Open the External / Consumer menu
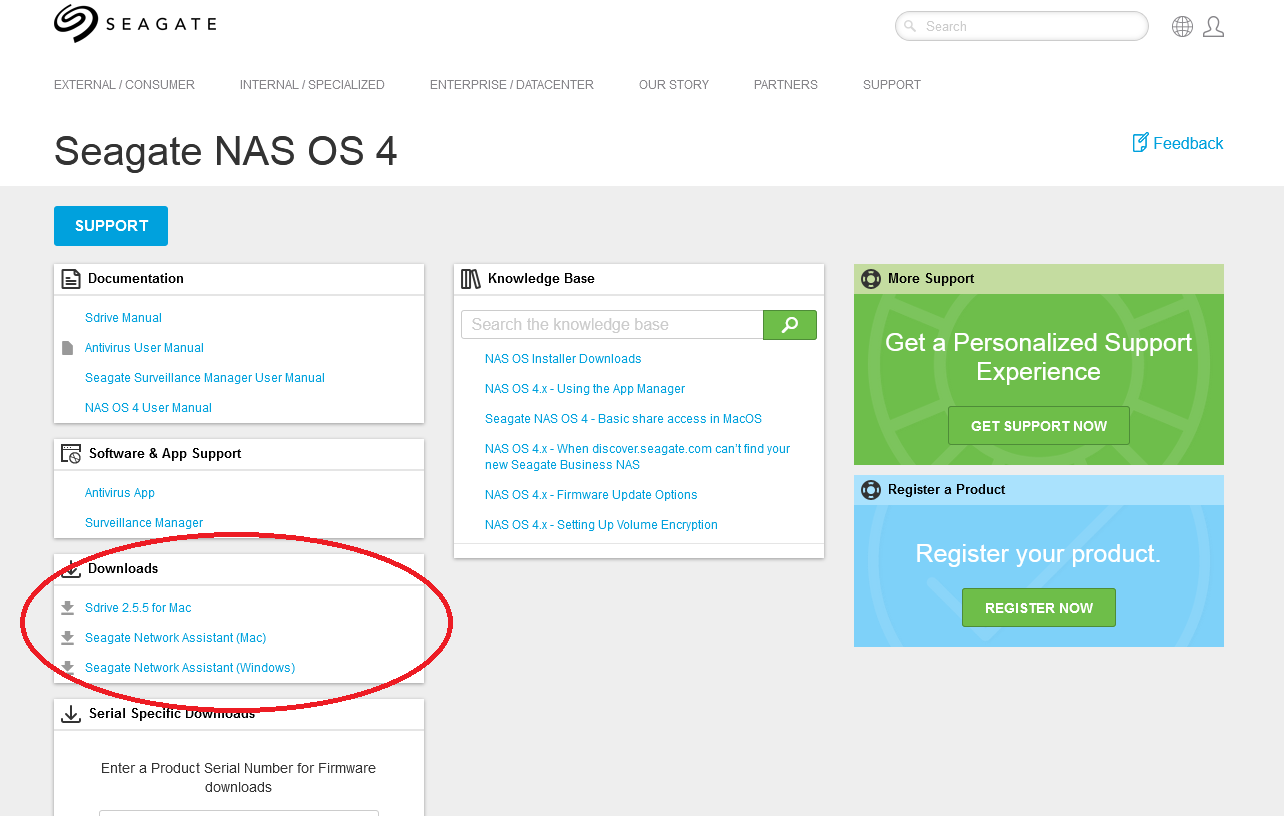The image size is (1284, 816). pyautogui.click(x=124, y=85)
